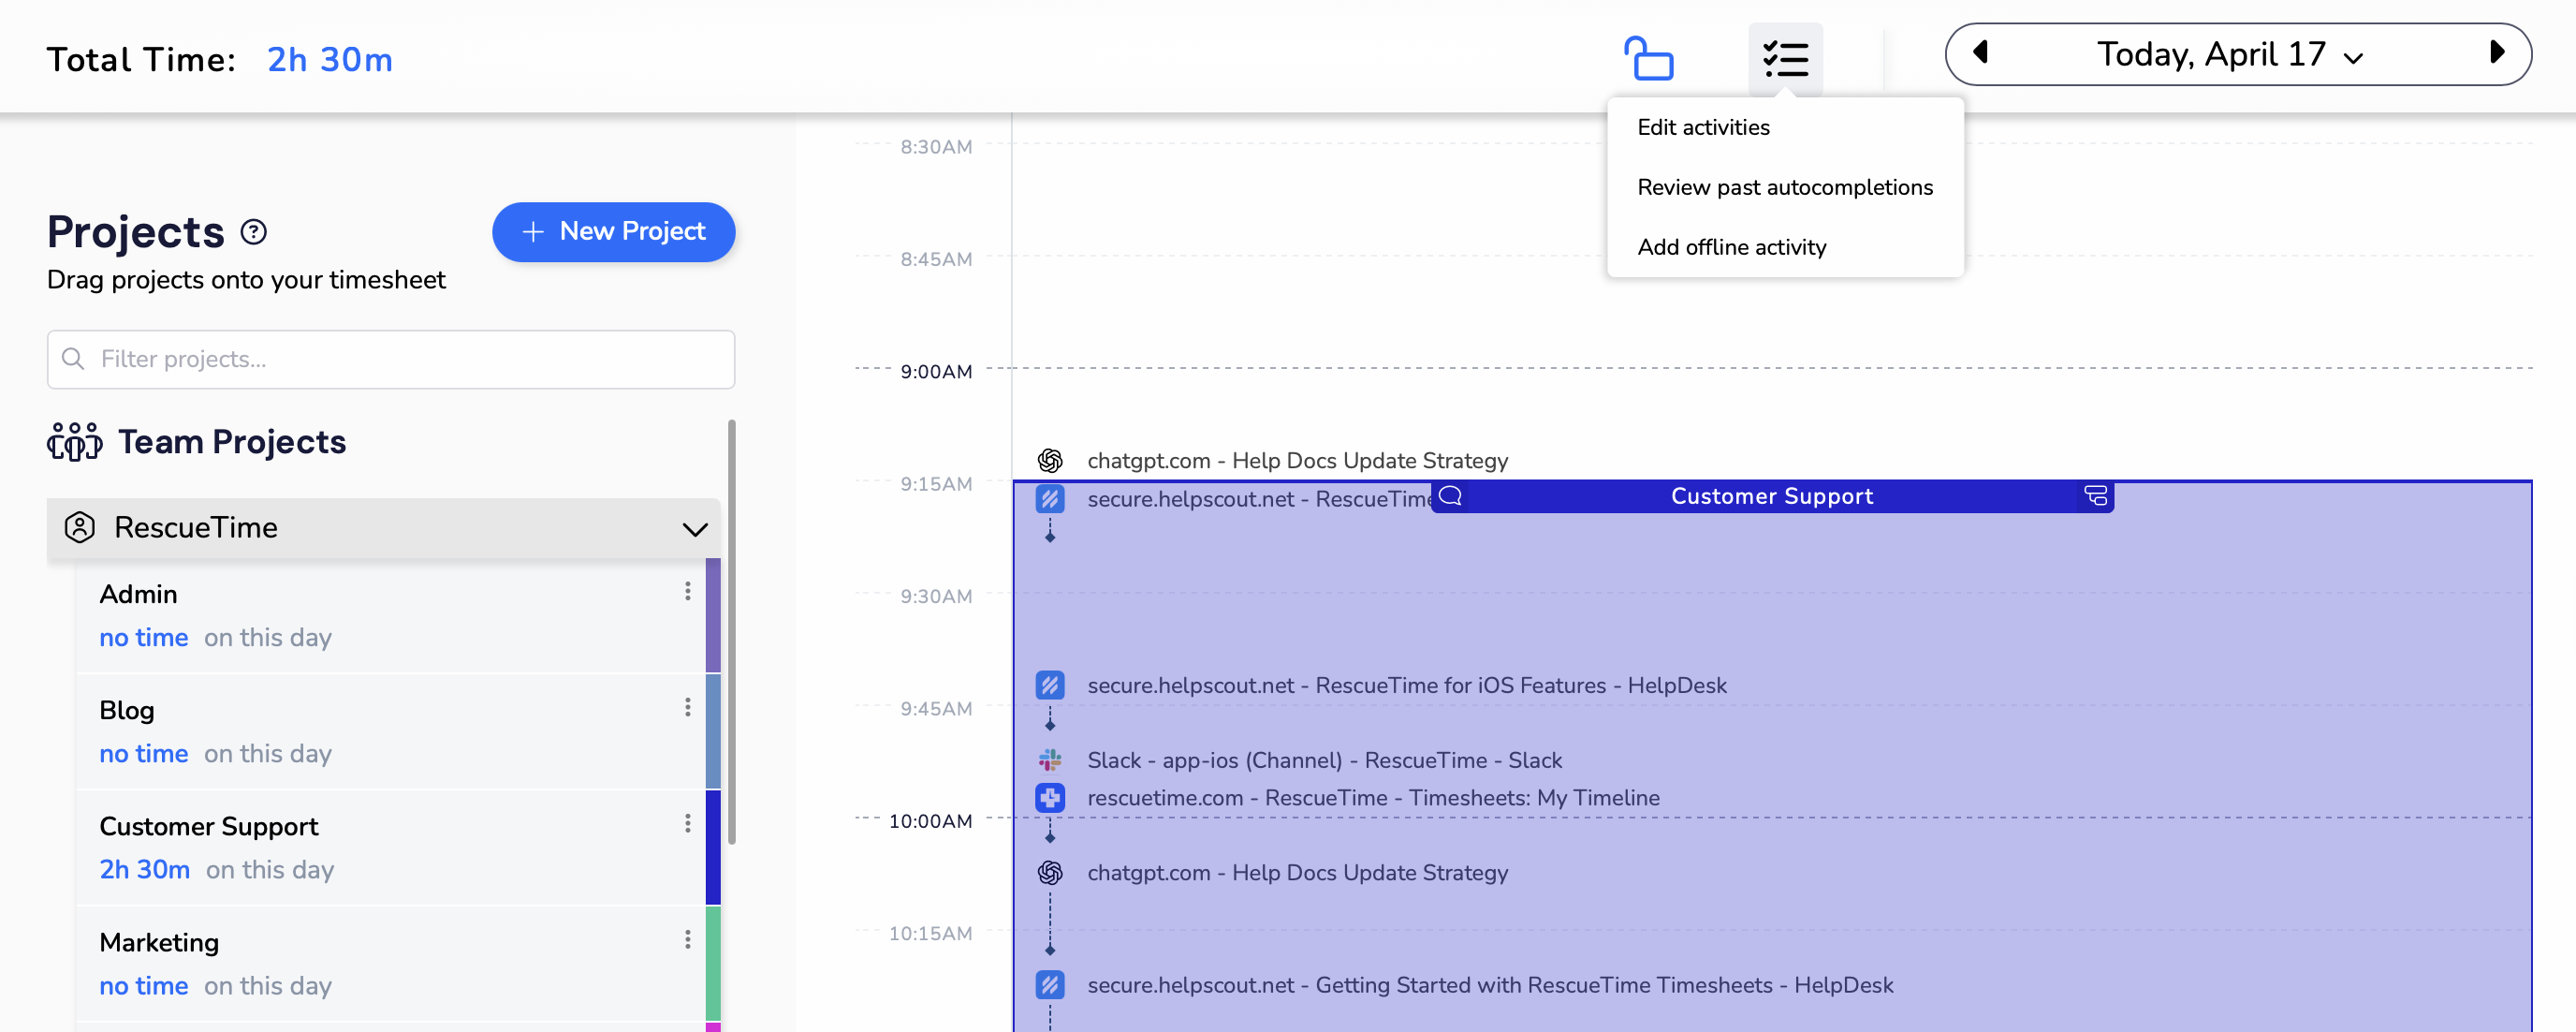Click the Projects help question mark icon

coord(254,232)
